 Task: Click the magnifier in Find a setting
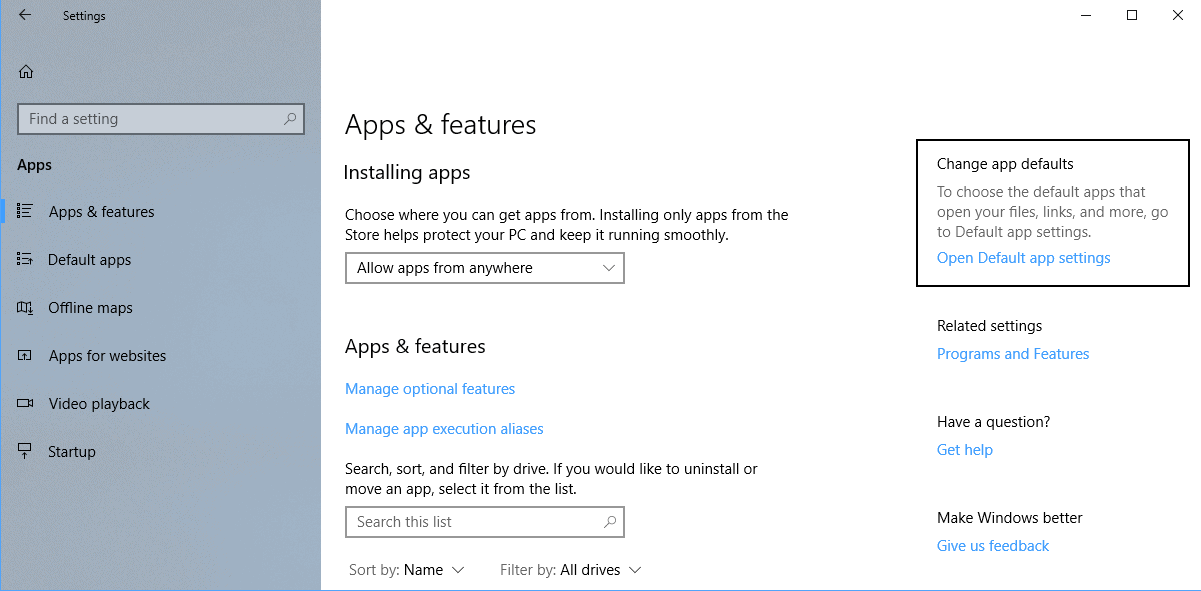click(290, 119)
